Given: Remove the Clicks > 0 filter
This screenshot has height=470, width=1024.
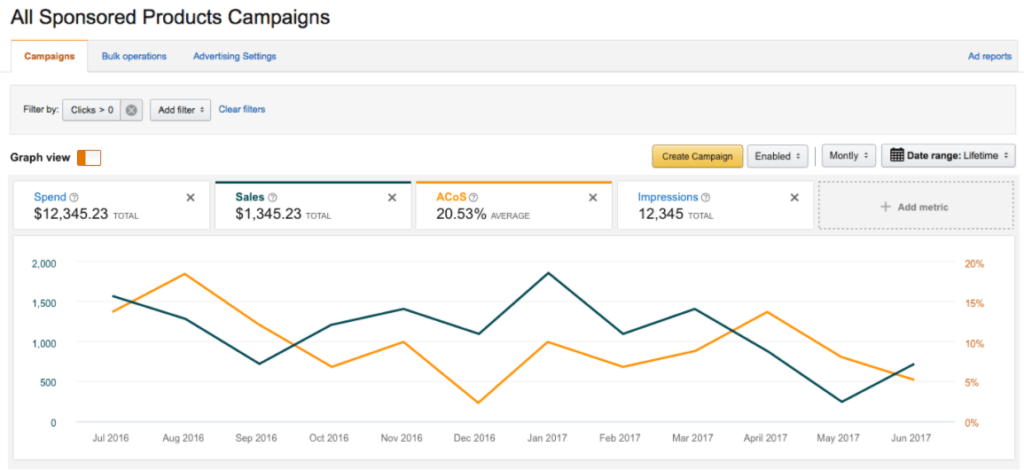Looking at the screenshot, I should click(131, 110).
